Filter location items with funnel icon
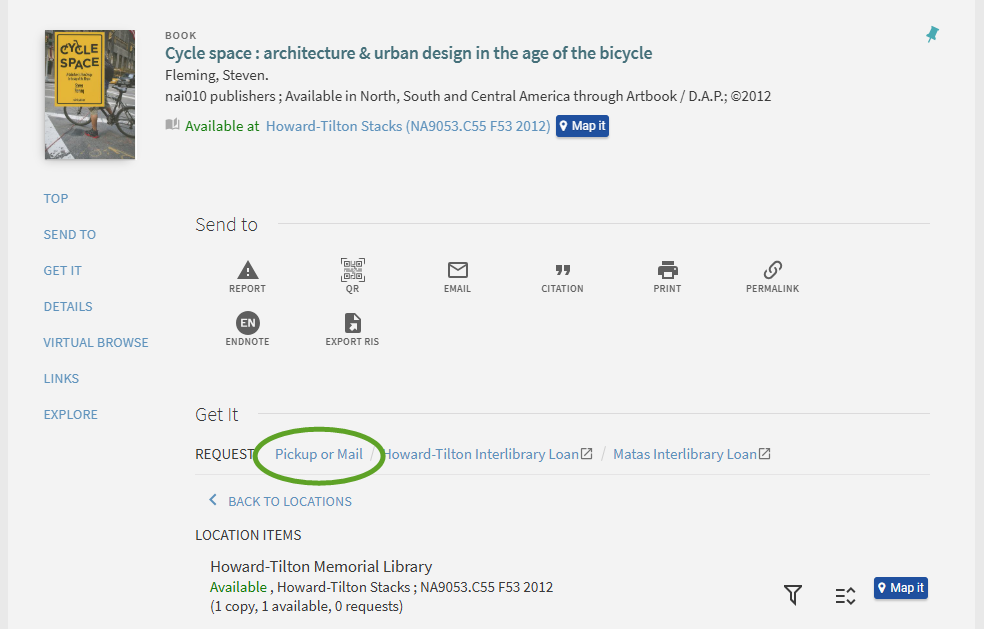Screen dimensions: 984x629 coord(793,595)
